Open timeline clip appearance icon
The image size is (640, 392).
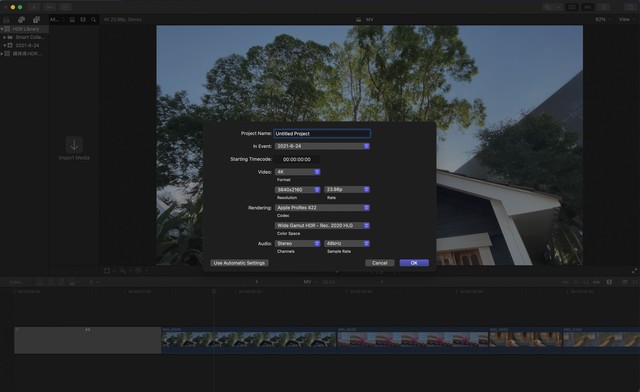click(609, 282)
